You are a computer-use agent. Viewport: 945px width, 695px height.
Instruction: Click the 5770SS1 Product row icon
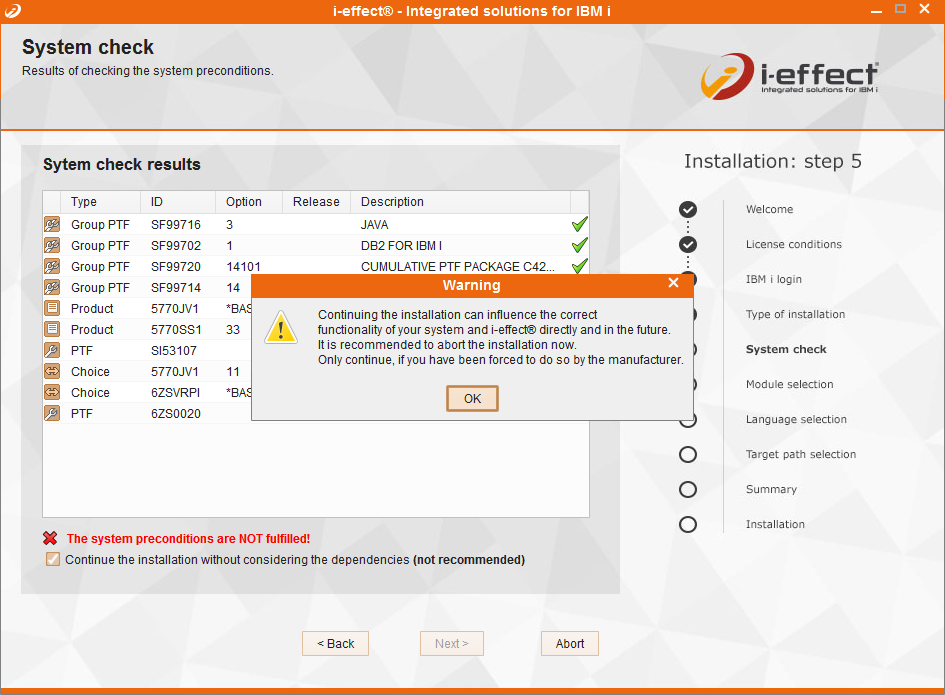52,330
